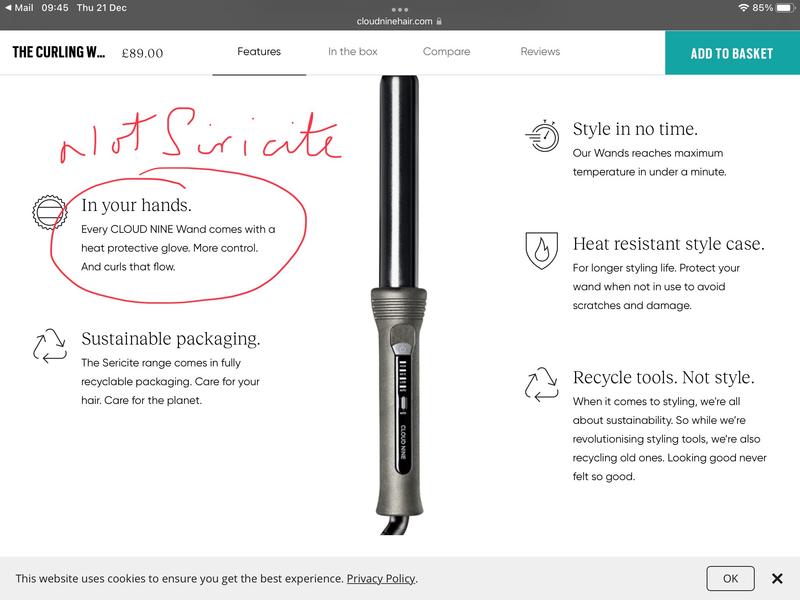Click the flame shield heat resistant icon

click(x=541, y=252)
